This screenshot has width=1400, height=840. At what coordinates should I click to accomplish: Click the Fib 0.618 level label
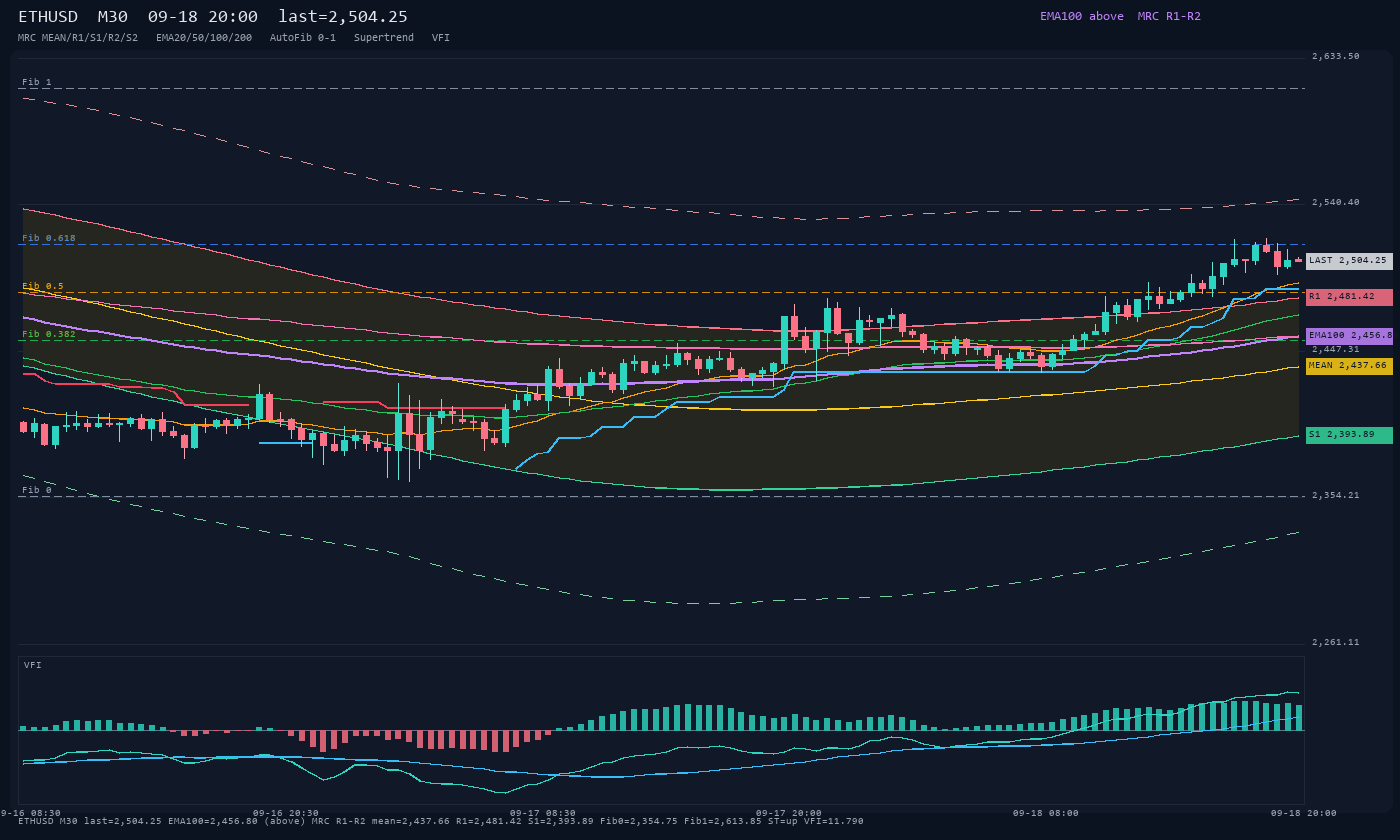coord(49,238)
